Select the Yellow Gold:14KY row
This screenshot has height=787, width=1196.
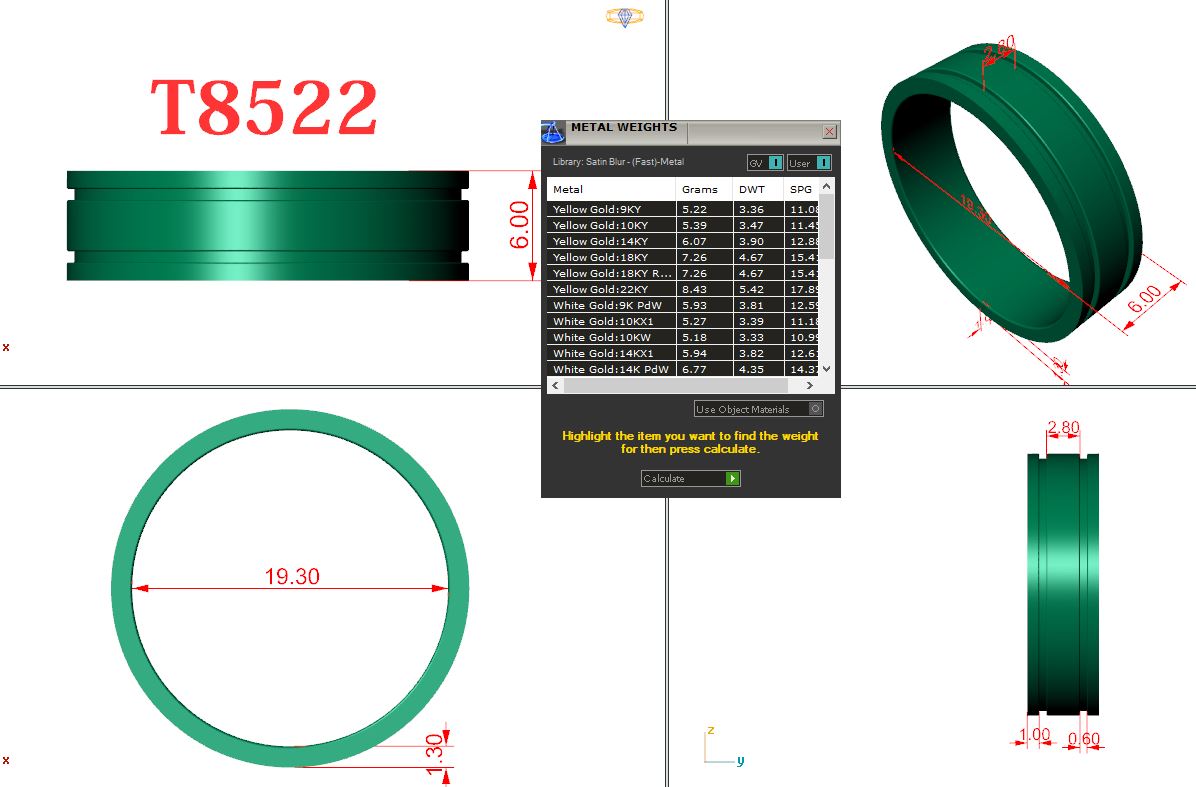(x=611, y=241)
